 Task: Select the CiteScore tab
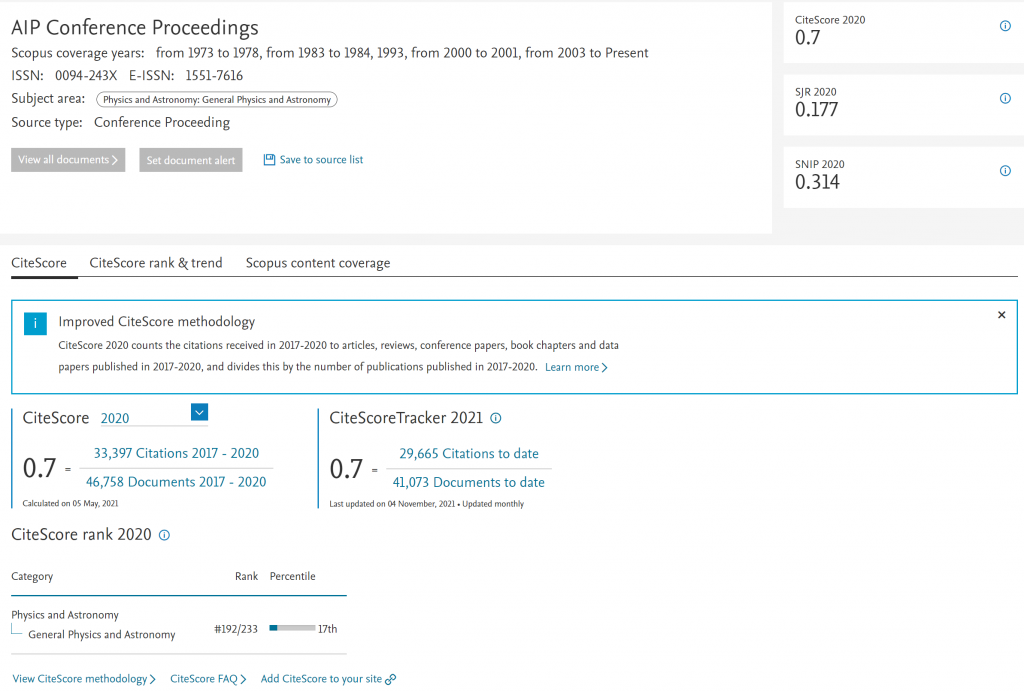[39, 263]
